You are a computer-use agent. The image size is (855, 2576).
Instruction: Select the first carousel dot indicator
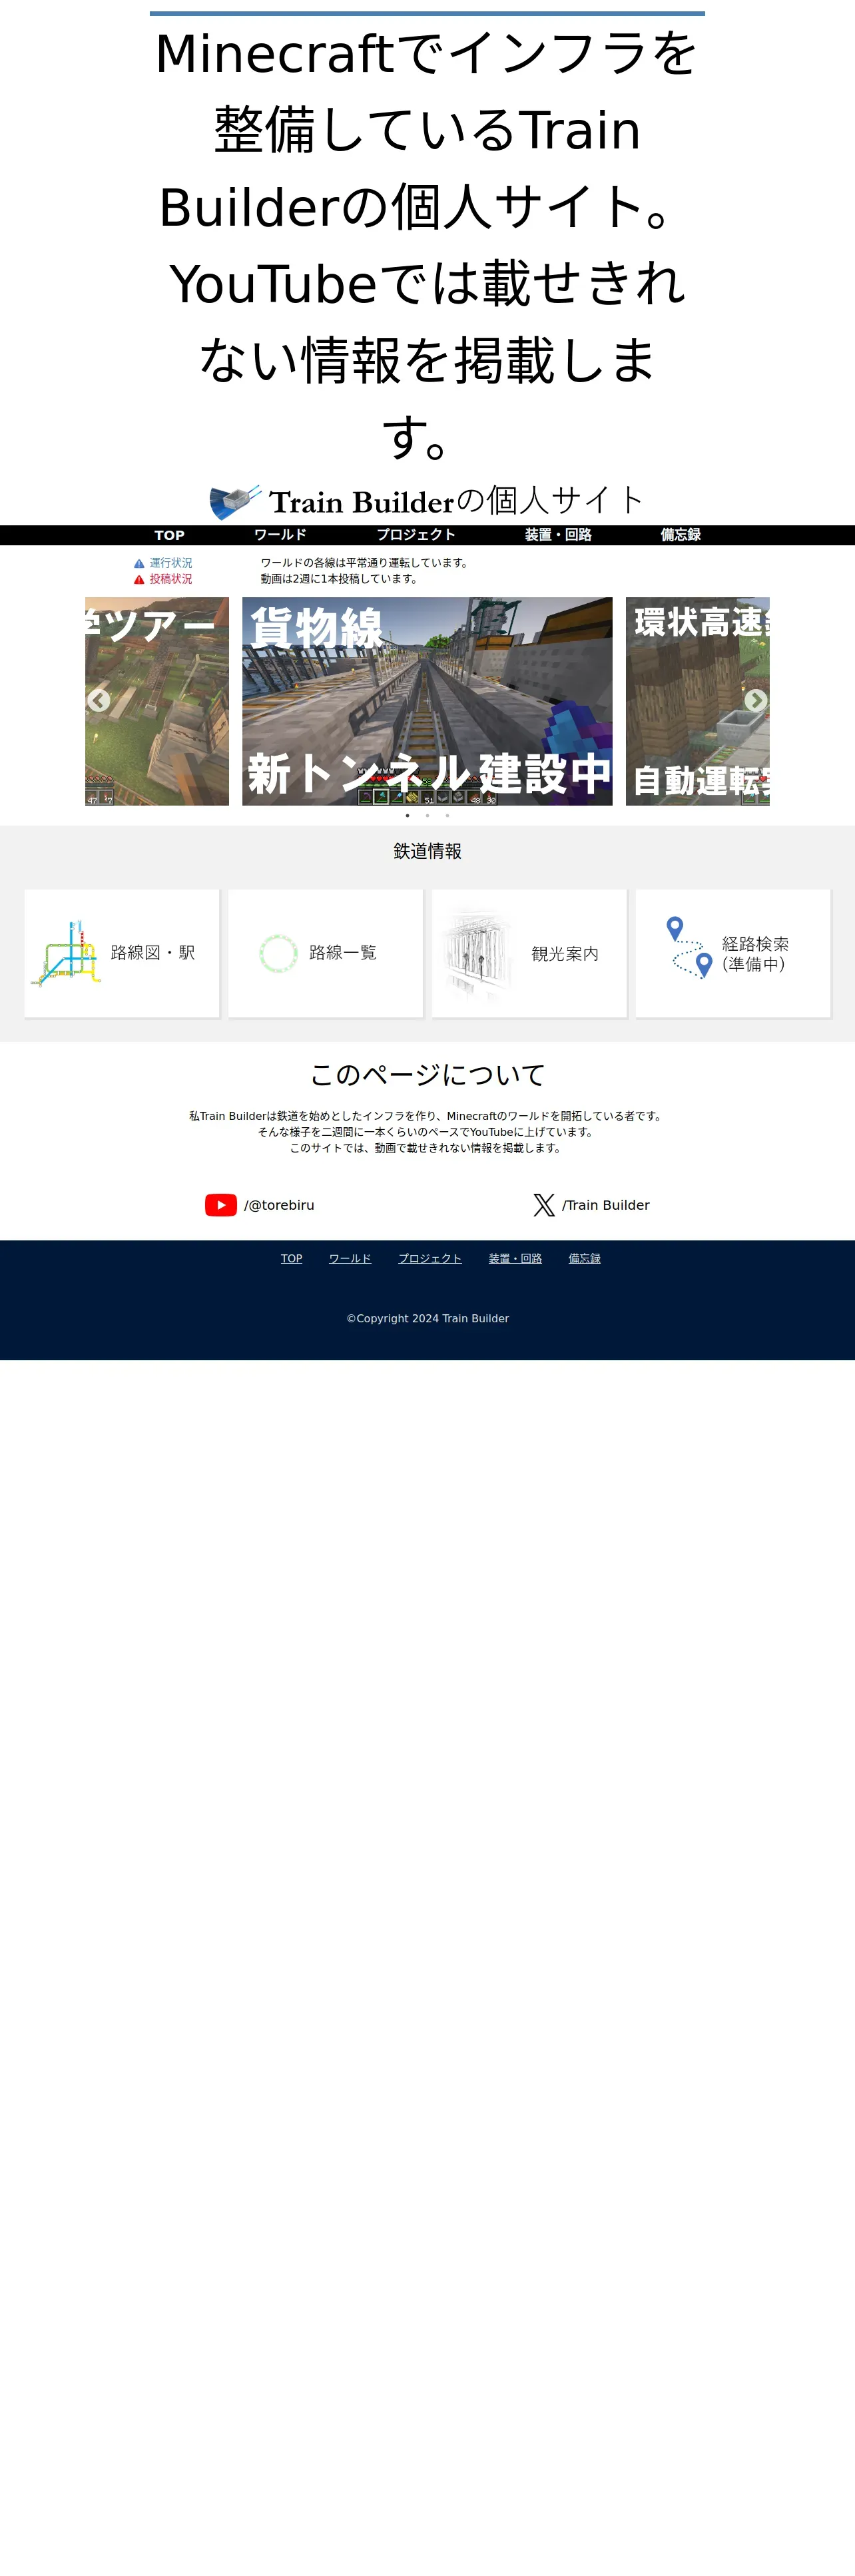click(x=407, y=816)
